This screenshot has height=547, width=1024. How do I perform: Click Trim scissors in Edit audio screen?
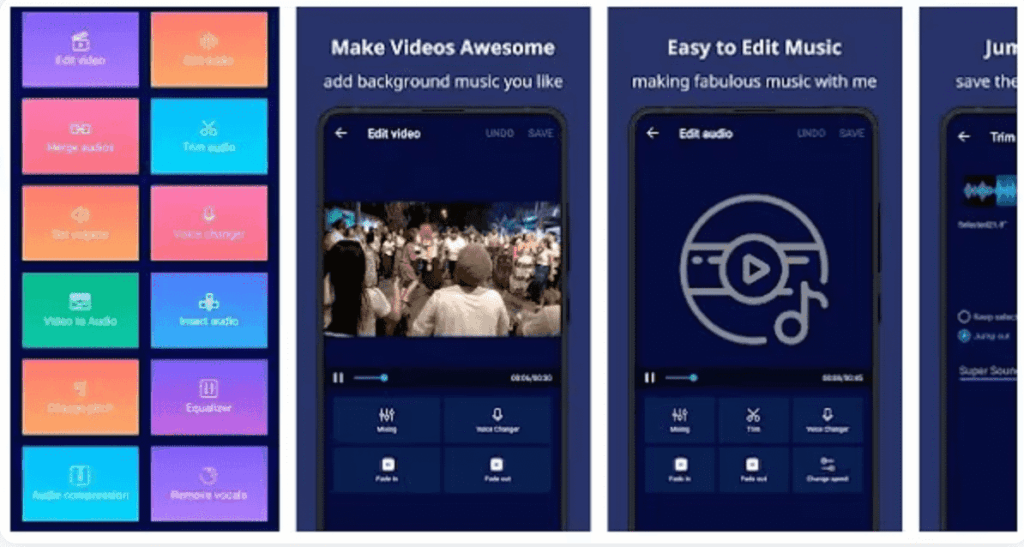[x=754, y=420]
